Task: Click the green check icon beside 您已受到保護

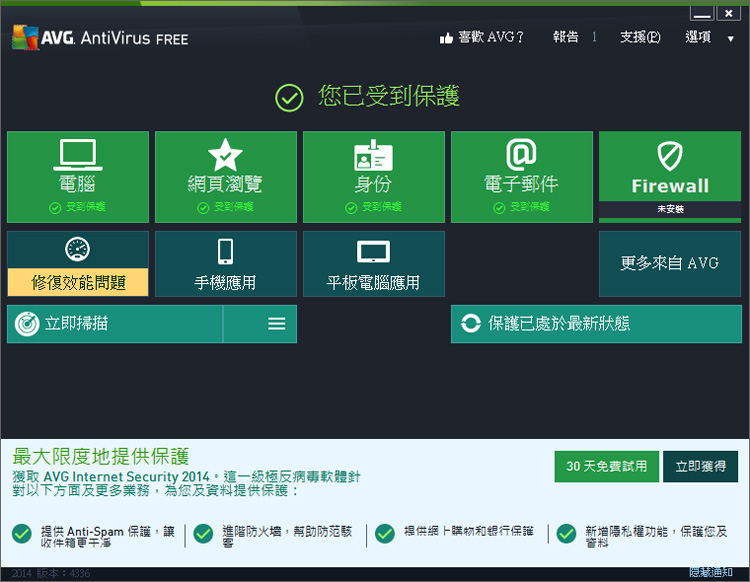Action: 289,98
